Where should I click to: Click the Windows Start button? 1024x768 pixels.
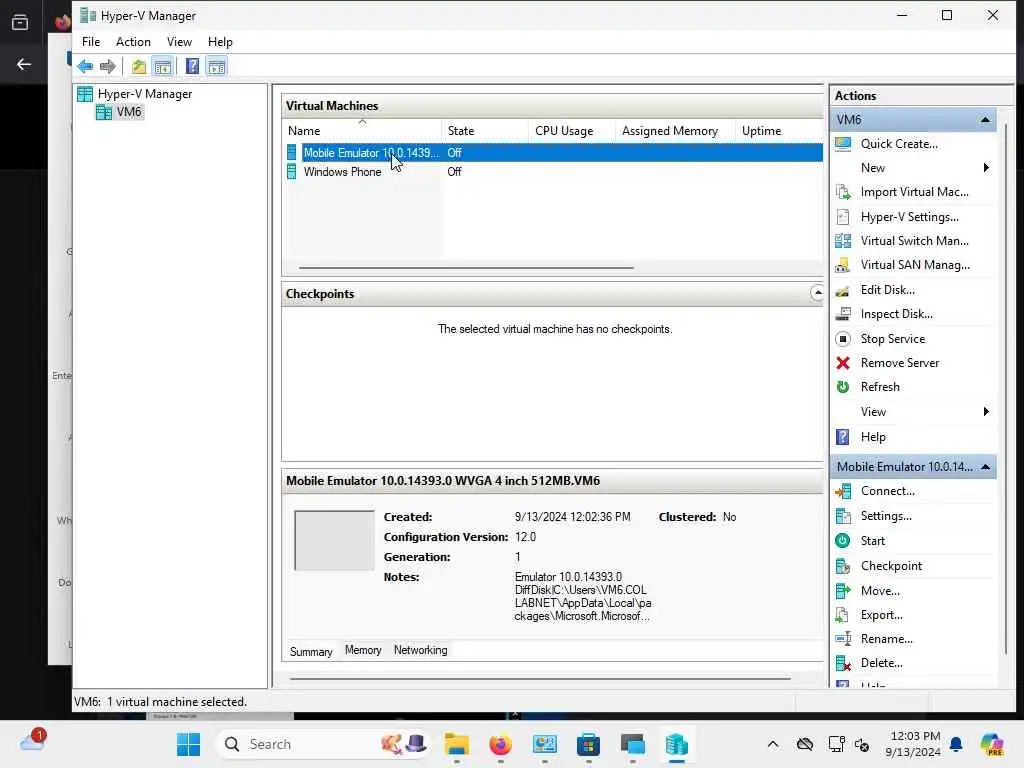(189, 744)
